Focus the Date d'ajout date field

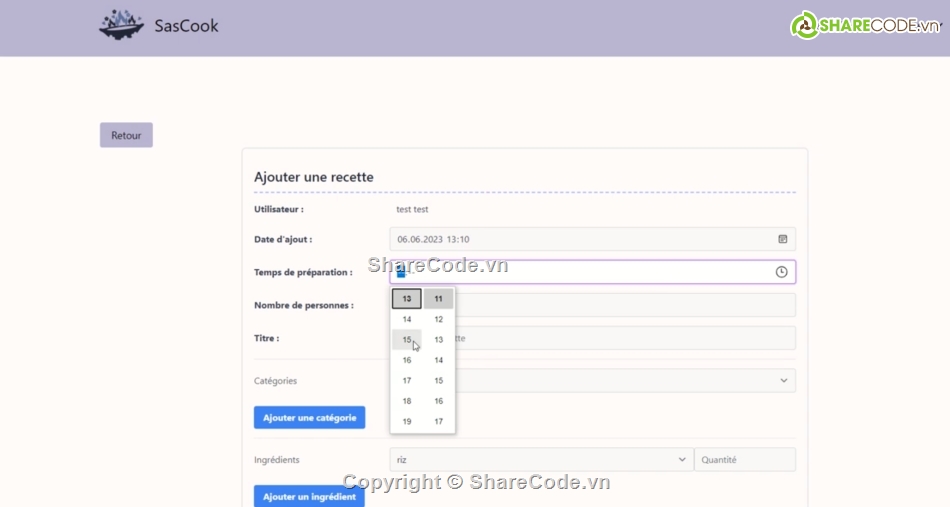pyautogui.click(x=580, y=239)
